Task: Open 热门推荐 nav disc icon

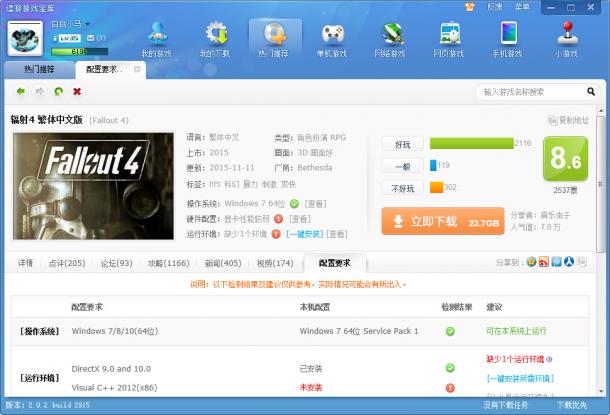Action: pos(275,34)
